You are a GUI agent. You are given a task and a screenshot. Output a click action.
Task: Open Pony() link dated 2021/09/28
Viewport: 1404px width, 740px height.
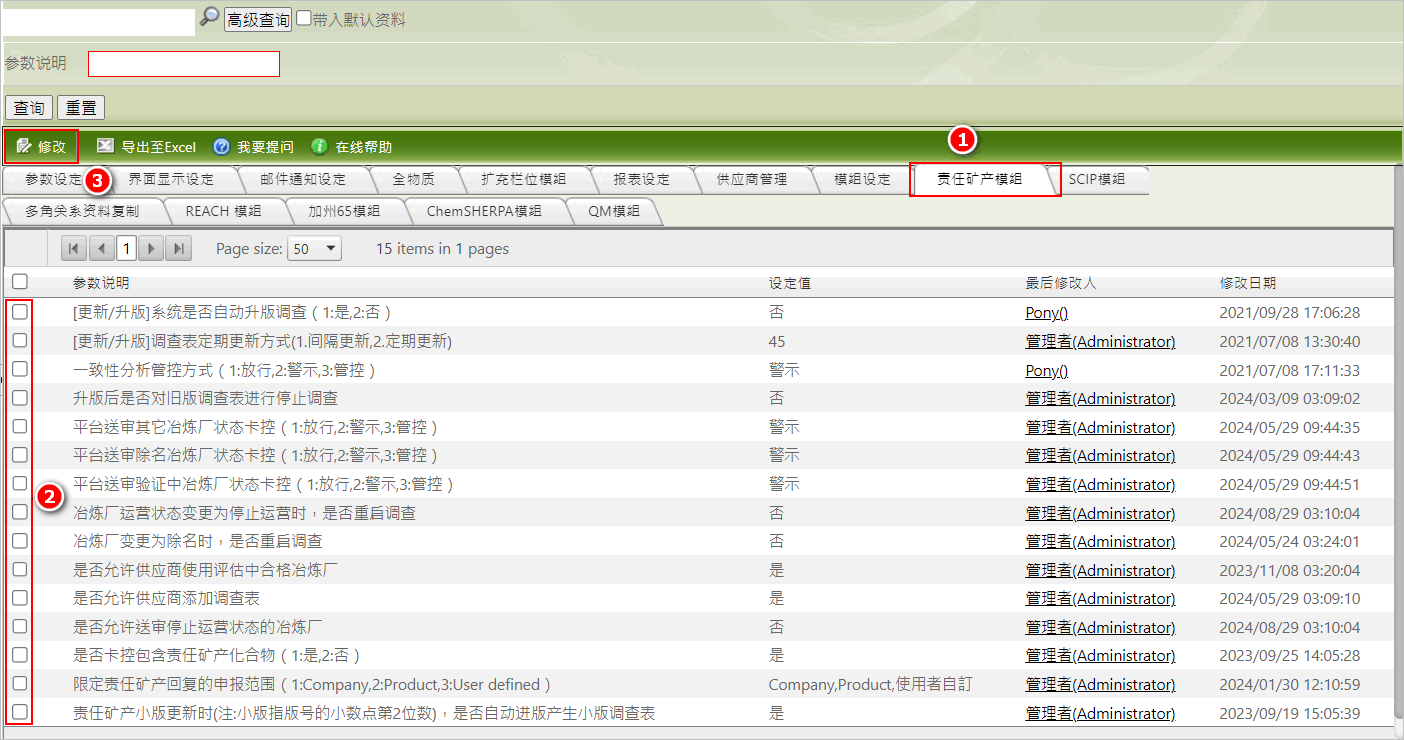pyautogui.click(x=1047, y=312)
